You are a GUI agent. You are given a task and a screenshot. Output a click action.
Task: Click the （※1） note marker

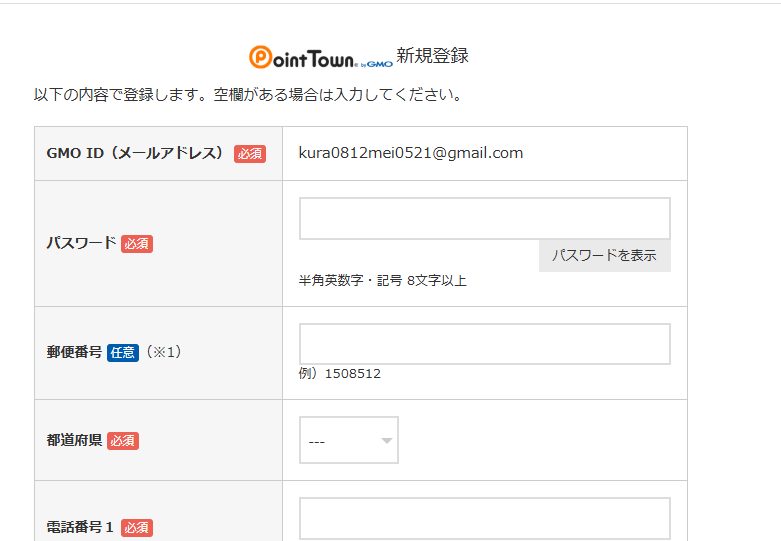pos(164,352)
